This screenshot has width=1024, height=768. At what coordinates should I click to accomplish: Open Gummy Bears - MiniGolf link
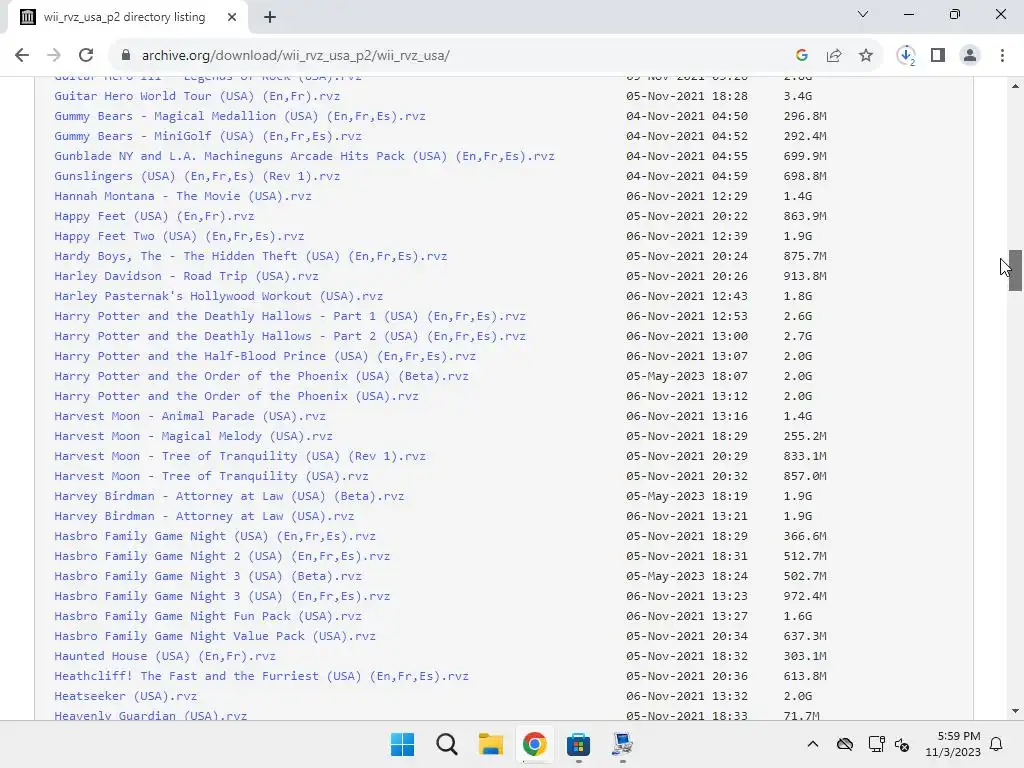pos(208,136)
